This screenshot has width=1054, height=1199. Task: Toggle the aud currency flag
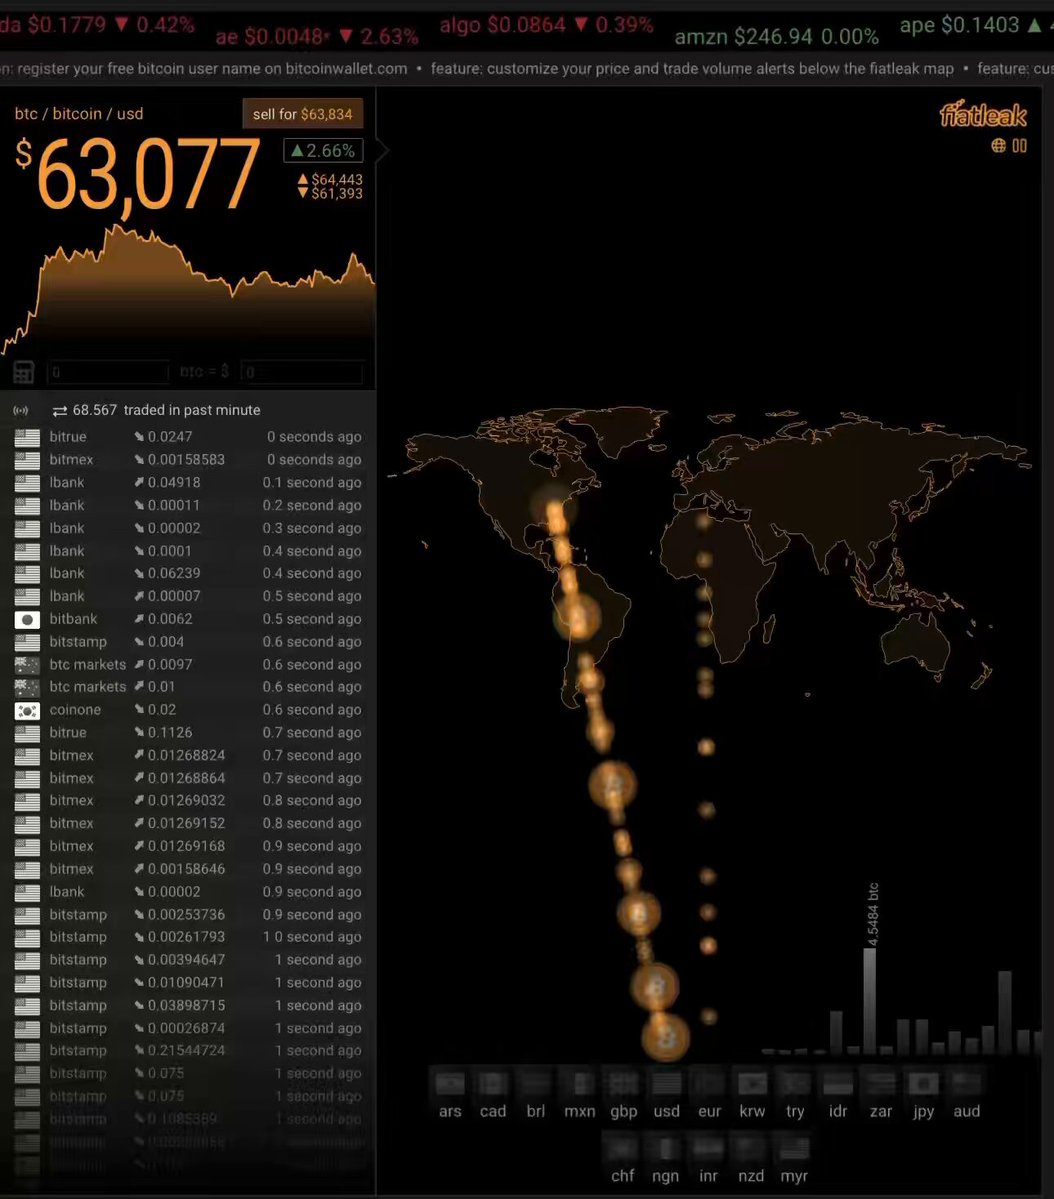(x=966, y=1084)
